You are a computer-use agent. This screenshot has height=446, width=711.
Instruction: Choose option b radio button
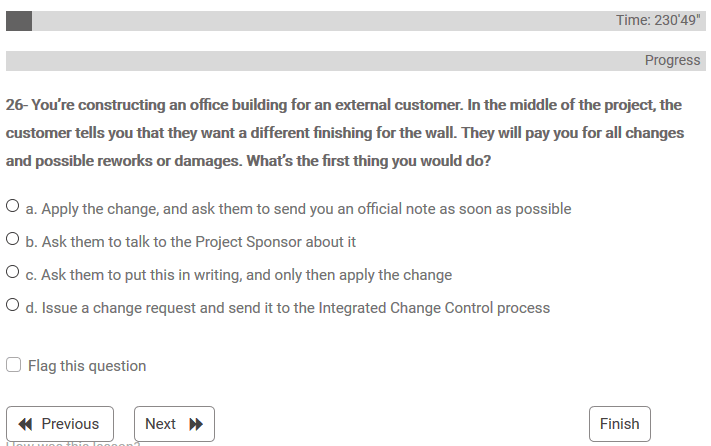[13, 240]
